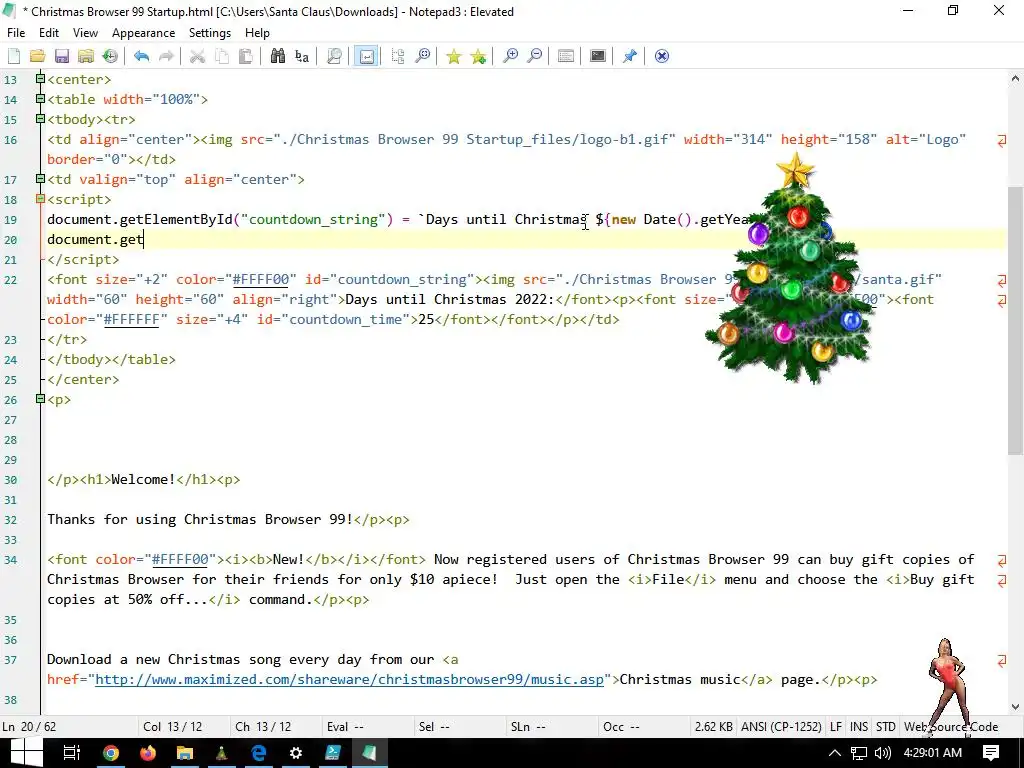
Task: Open Find with binoculars icon
Action: (278, 56)
